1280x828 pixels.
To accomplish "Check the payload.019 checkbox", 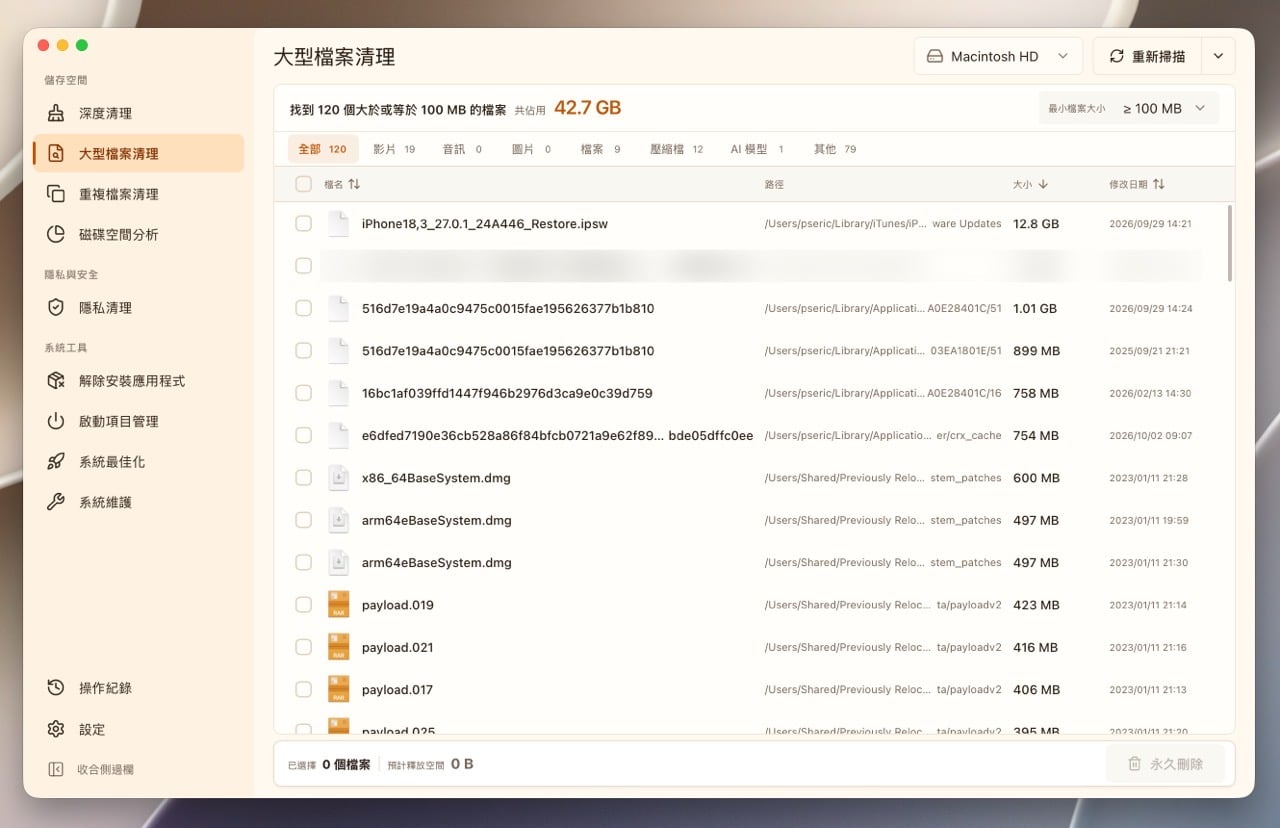I will (303, 605).
